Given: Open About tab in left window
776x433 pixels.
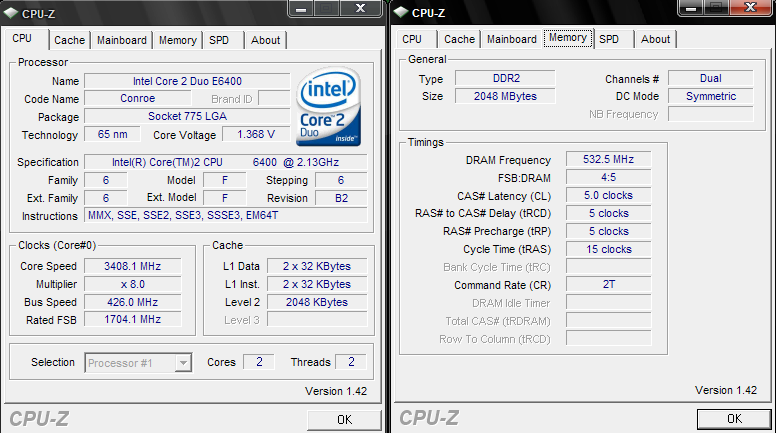Looking at the screenshot, I should click(x=265, y=40).
